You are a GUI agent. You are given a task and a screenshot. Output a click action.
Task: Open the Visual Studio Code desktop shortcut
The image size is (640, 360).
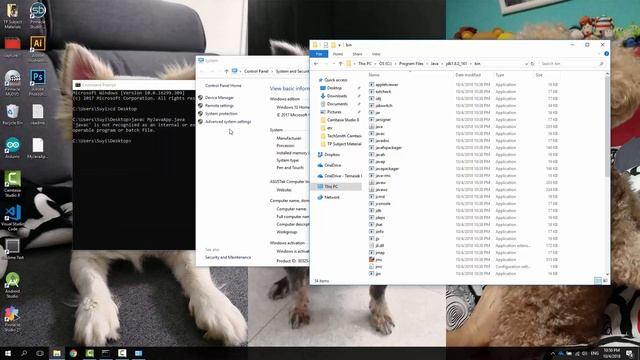12,218
